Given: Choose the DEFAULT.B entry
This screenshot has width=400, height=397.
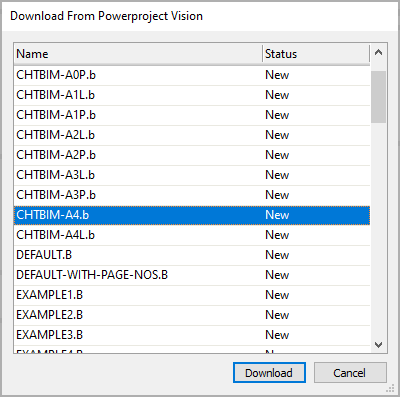Looking at the screenshot, I should coord(192,255).
